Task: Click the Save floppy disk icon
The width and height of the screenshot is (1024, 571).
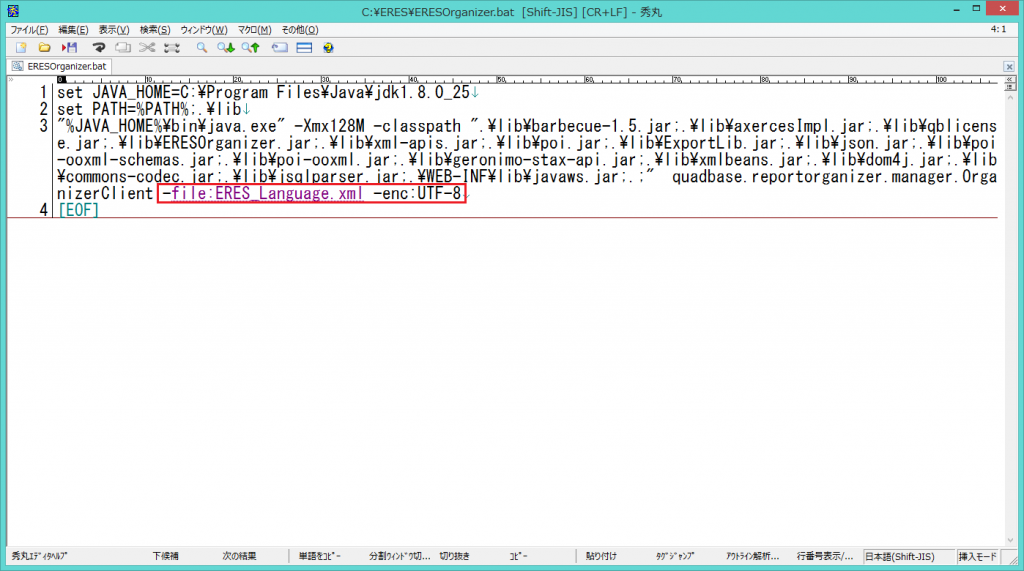Action: pyautogui.click(x=69, y=47)
